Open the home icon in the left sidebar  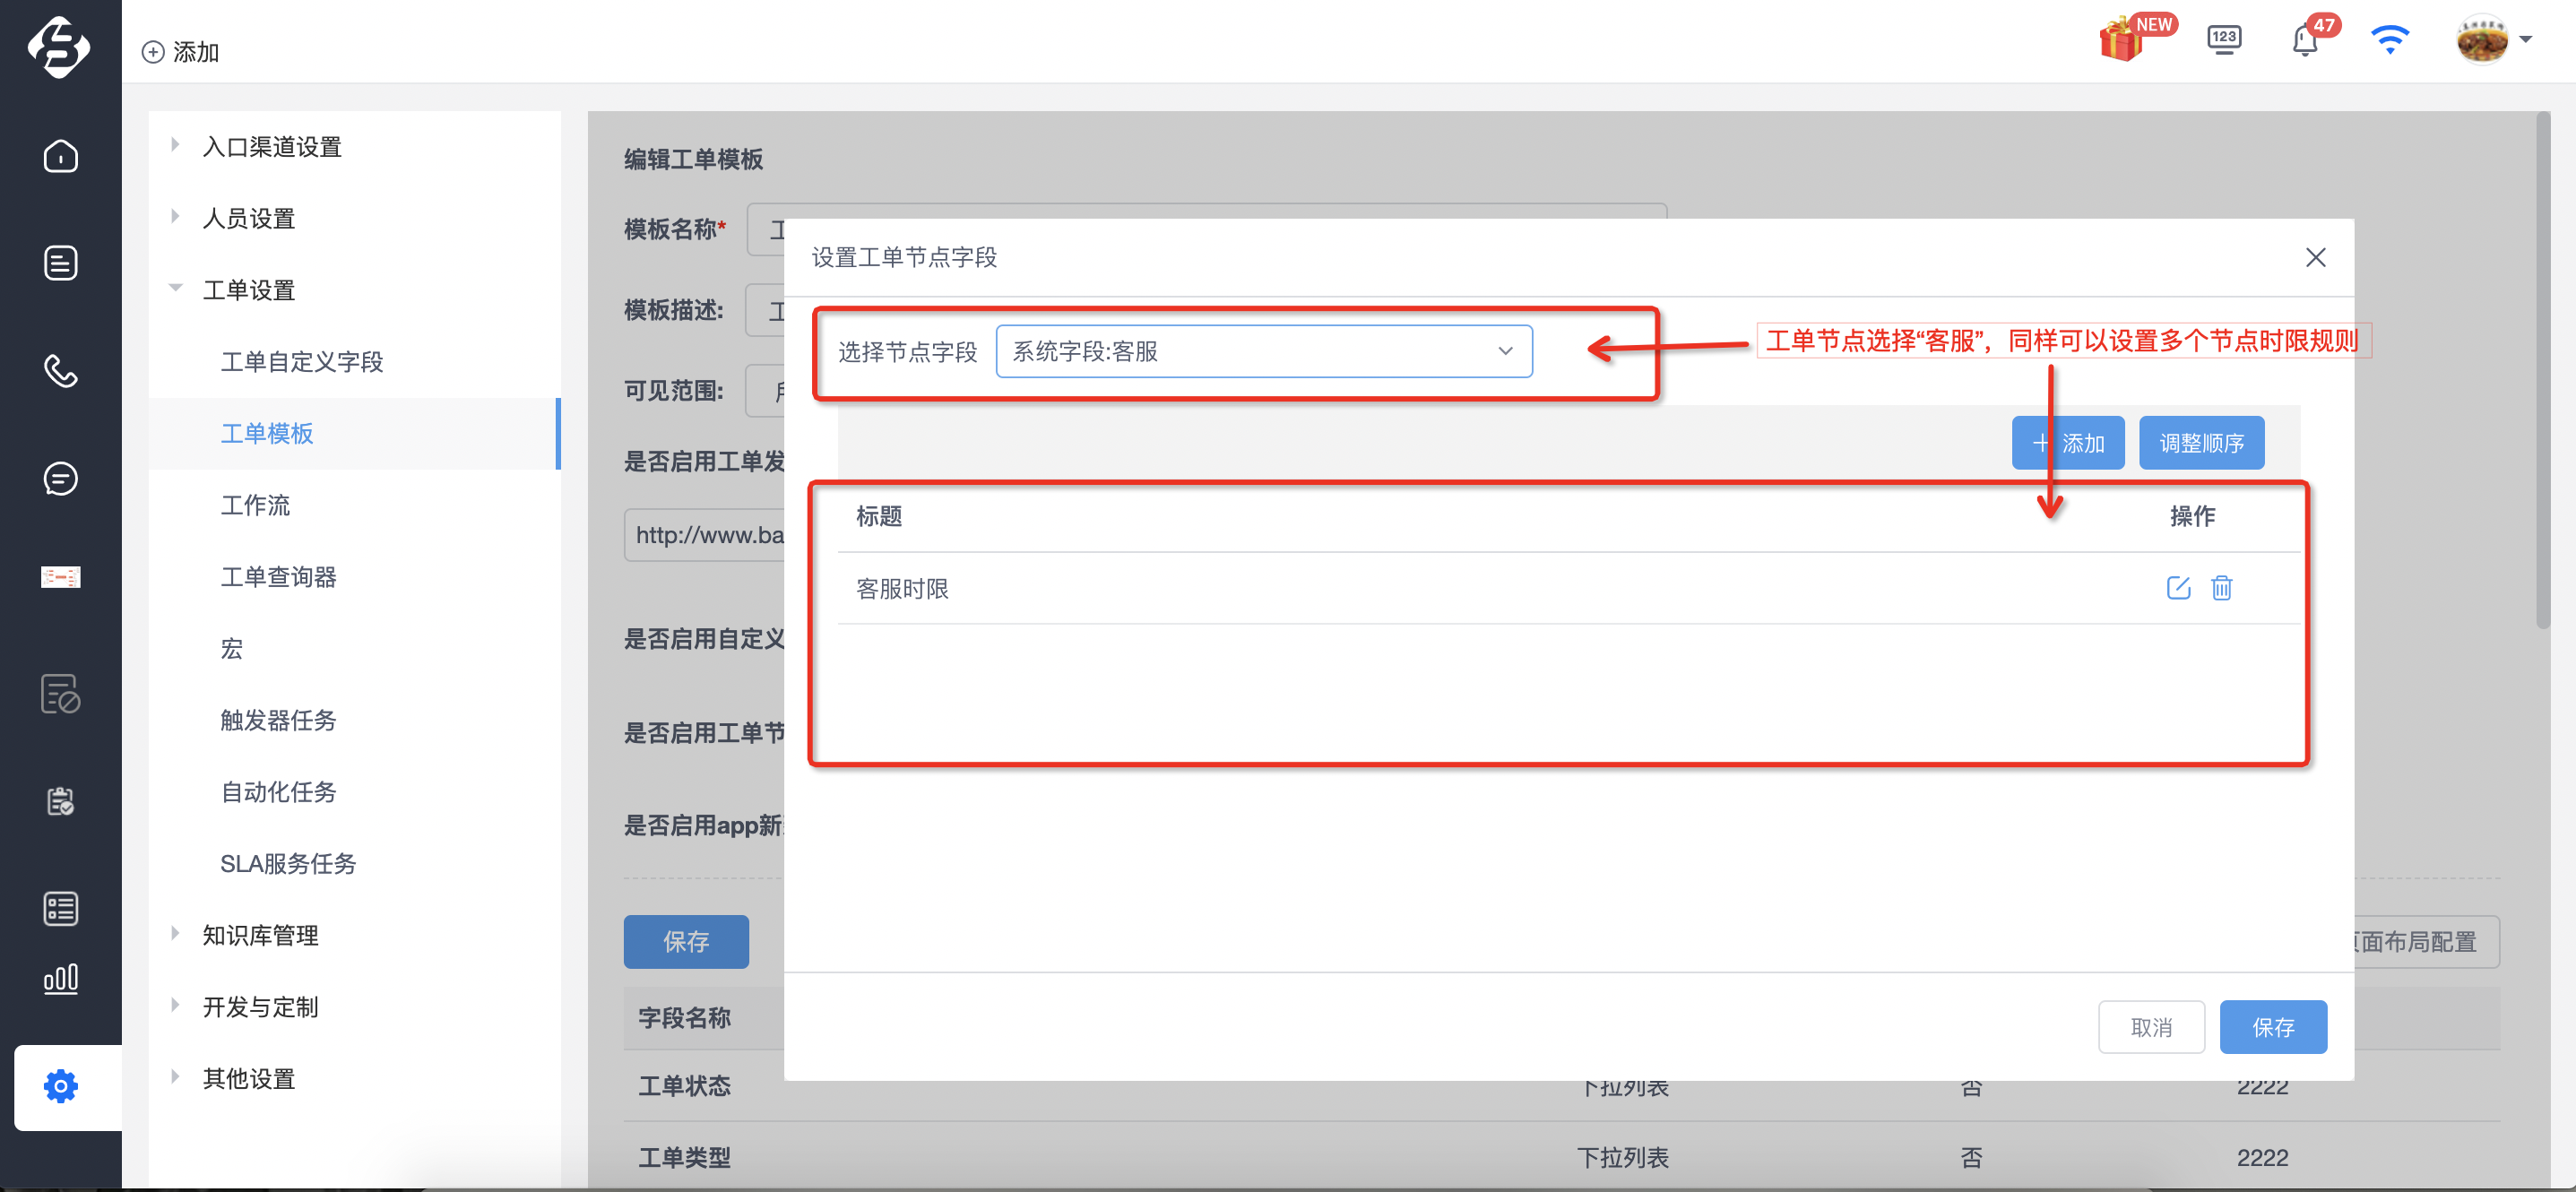click(61, 156)
